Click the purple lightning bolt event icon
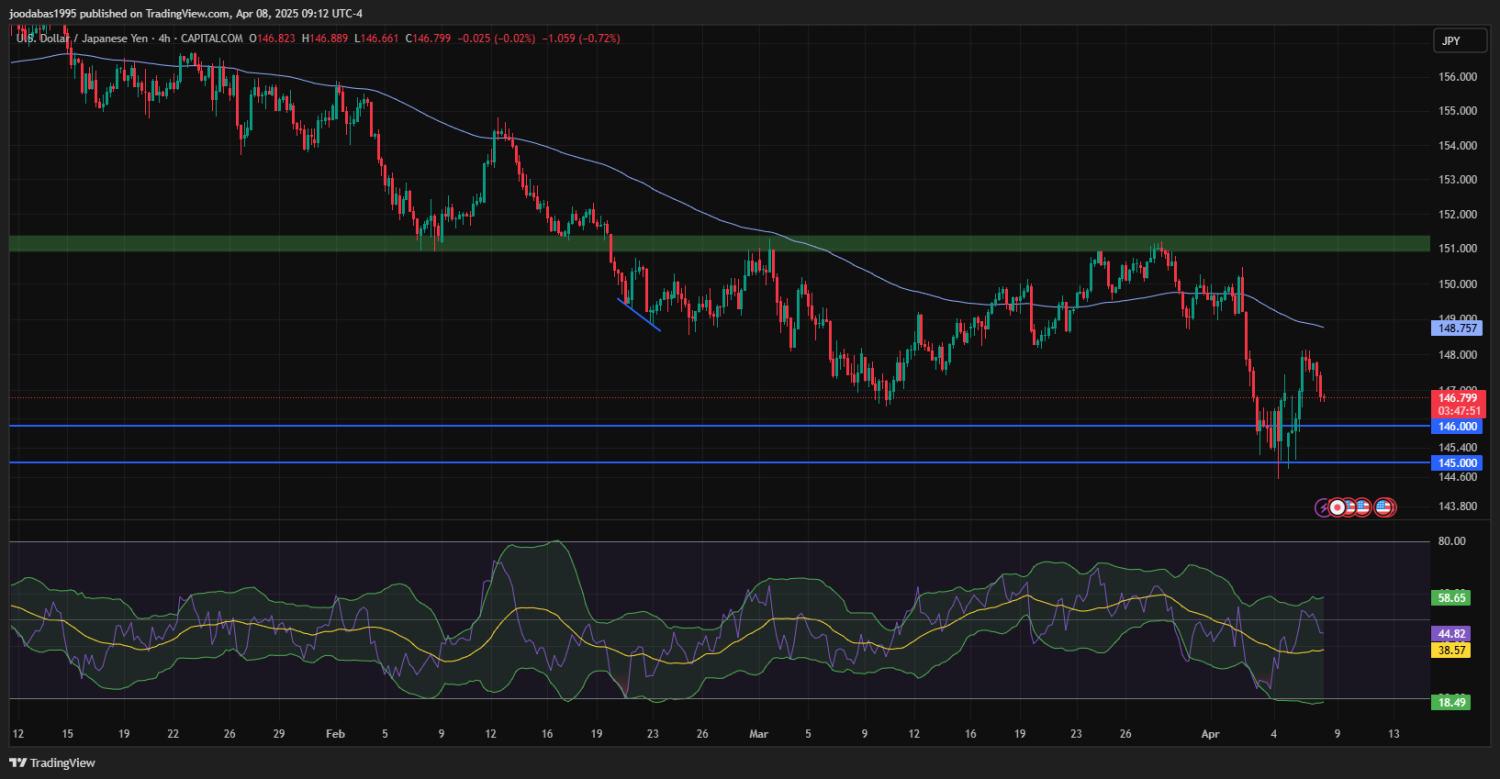 [x=1324, y=507]
